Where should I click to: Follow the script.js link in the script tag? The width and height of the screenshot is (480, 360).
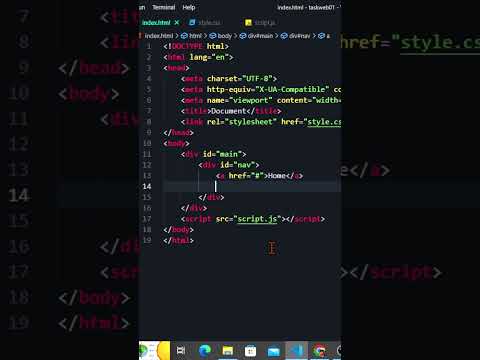click(257, 219)
